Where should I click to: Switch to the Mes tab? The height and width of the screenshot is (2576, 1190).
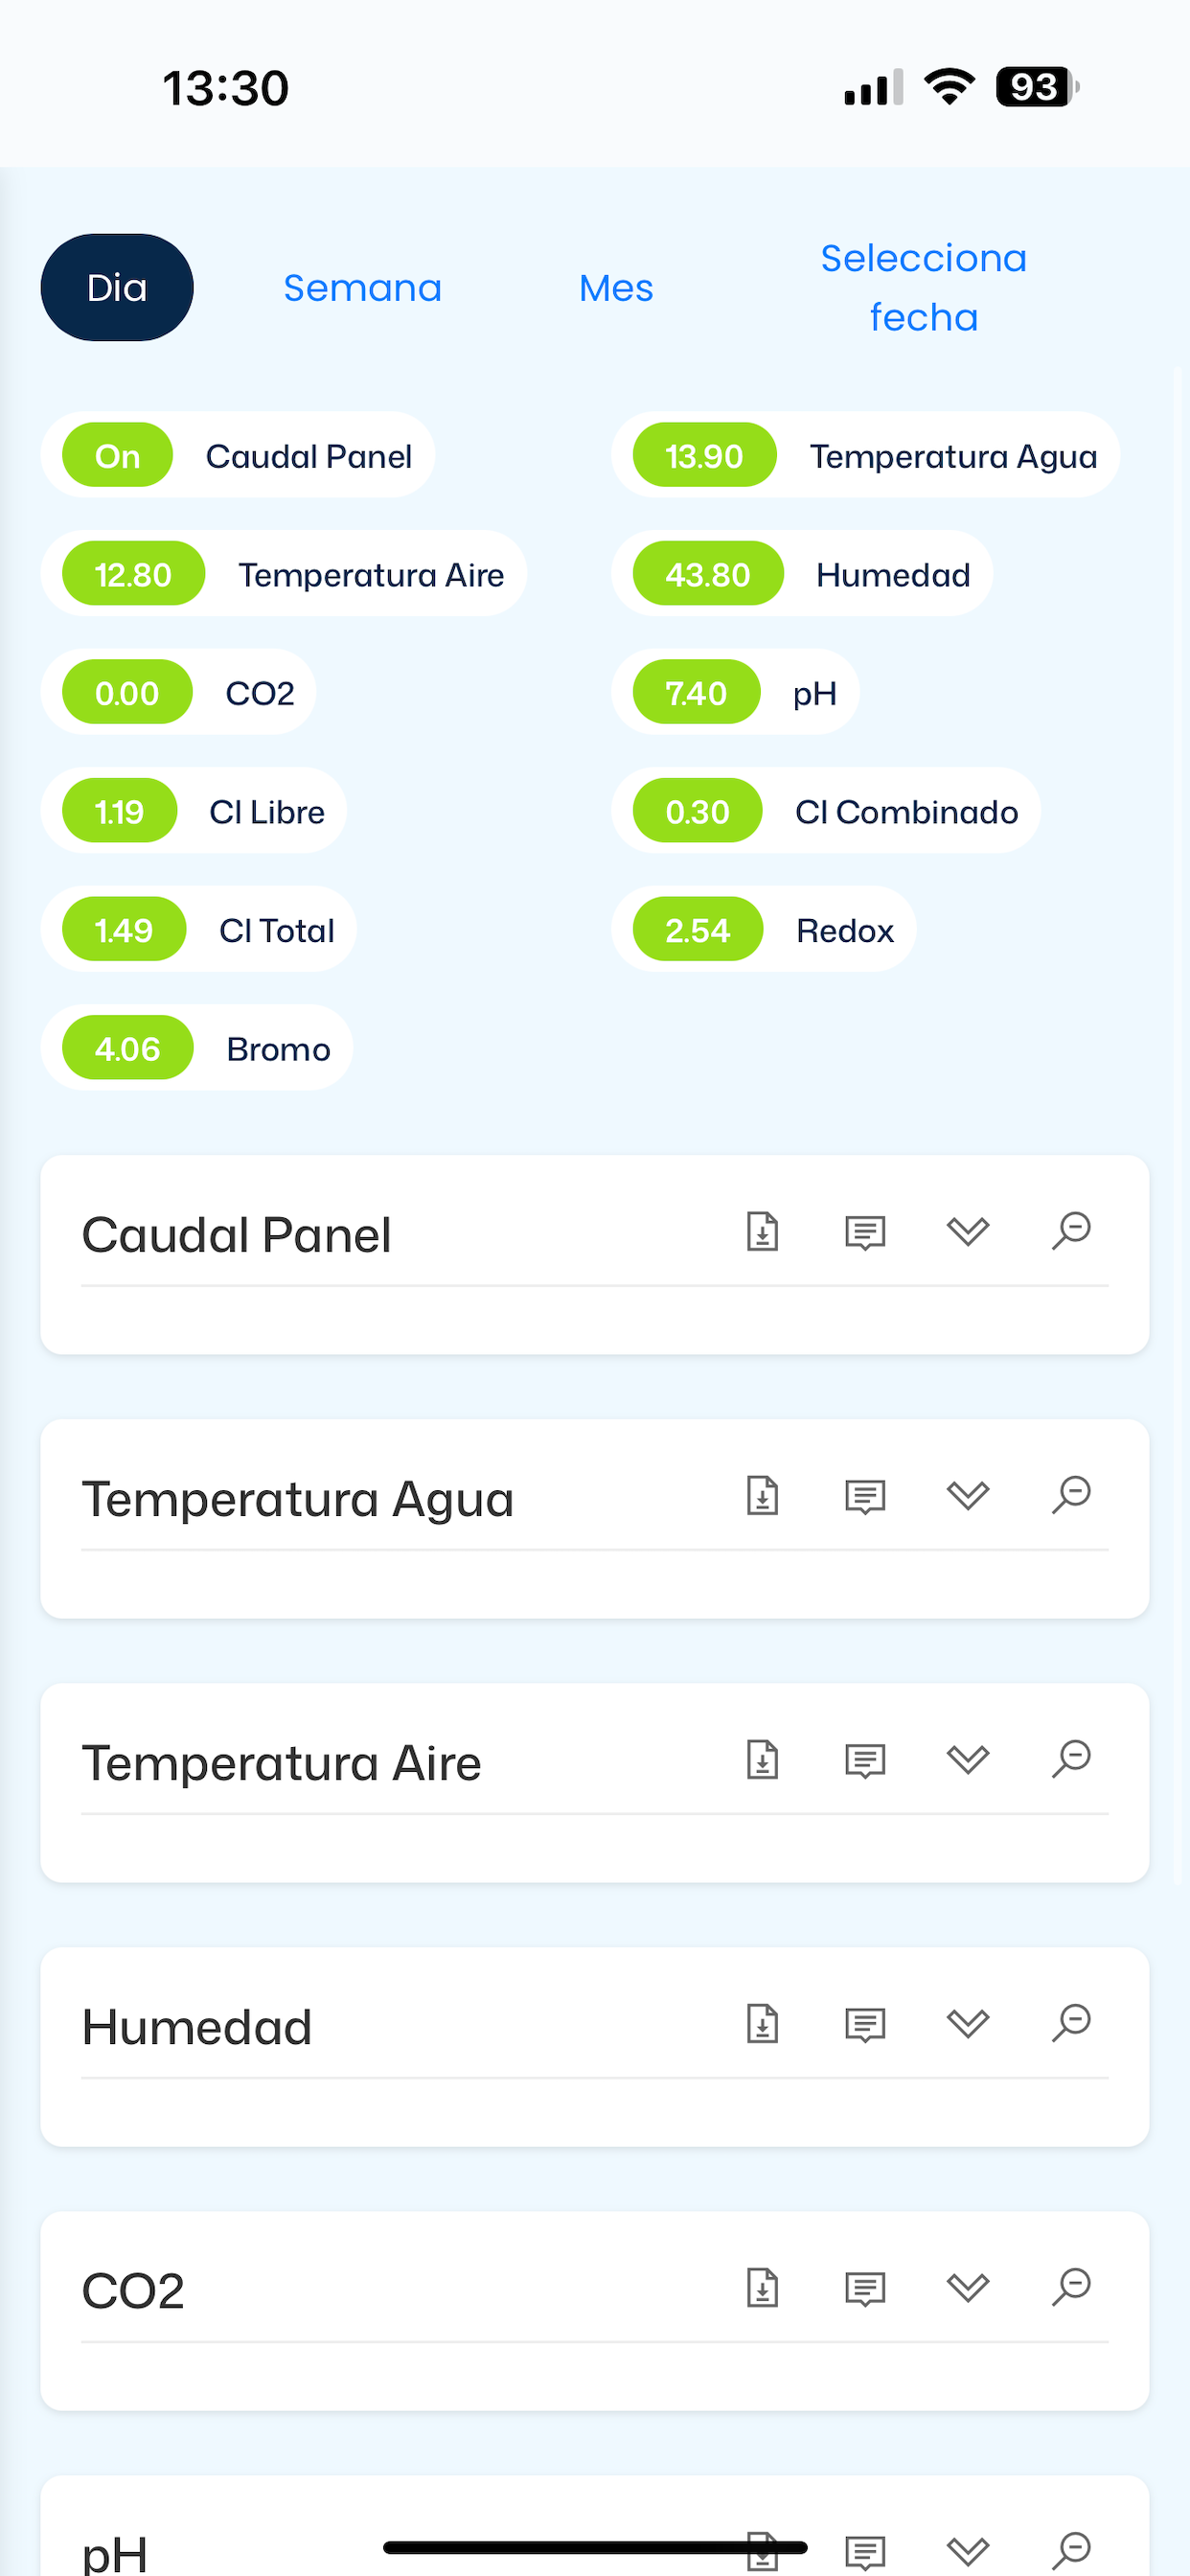tap(616, 288)
